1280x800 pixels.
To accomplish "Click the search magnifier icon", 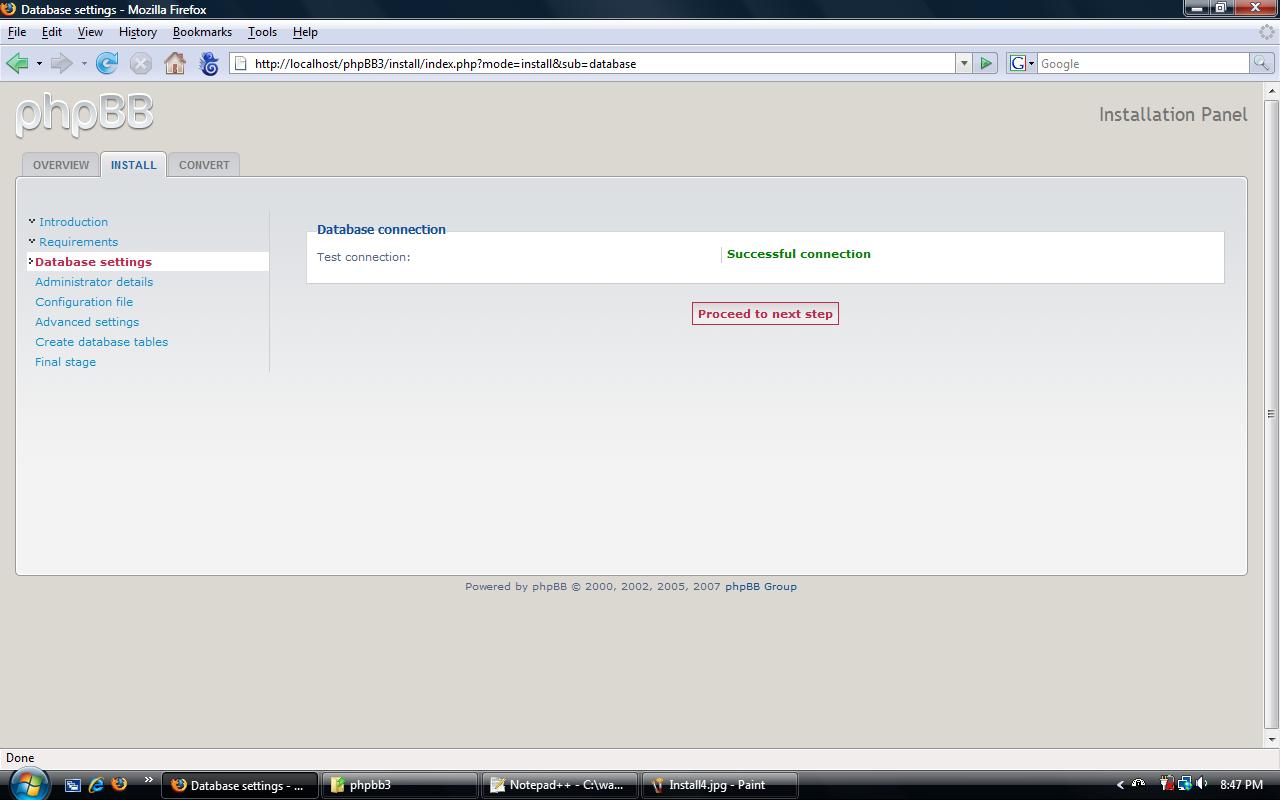I will point(1262,64).
